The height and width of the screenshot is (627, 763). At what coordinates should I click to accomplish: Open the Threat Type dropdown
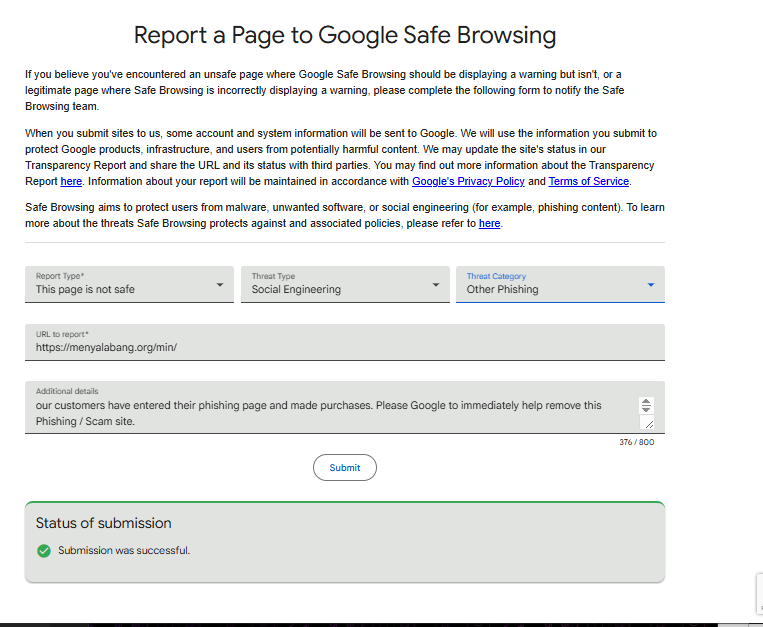[x=345, y=284]
